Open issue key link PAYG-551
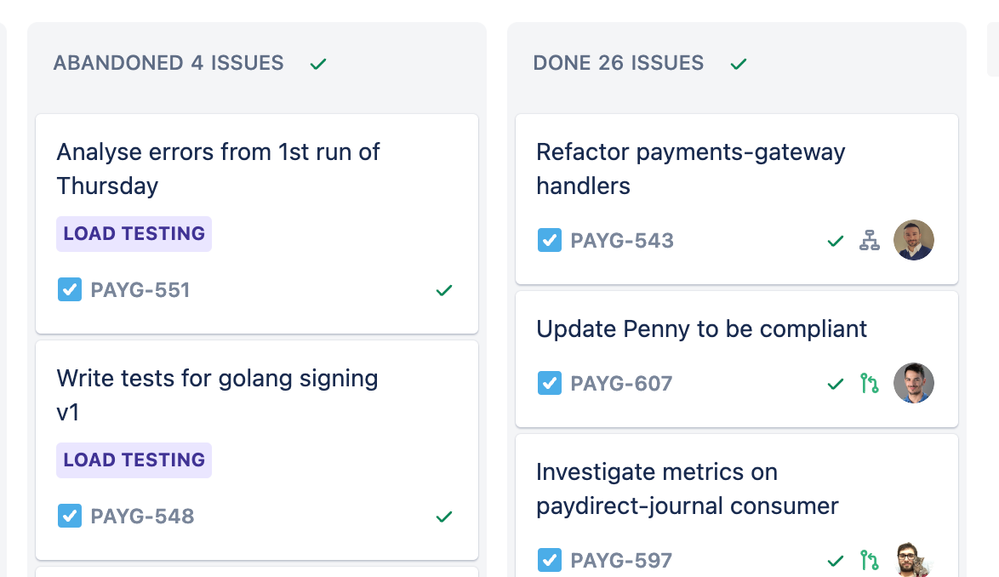 click(x=140, y=290)
